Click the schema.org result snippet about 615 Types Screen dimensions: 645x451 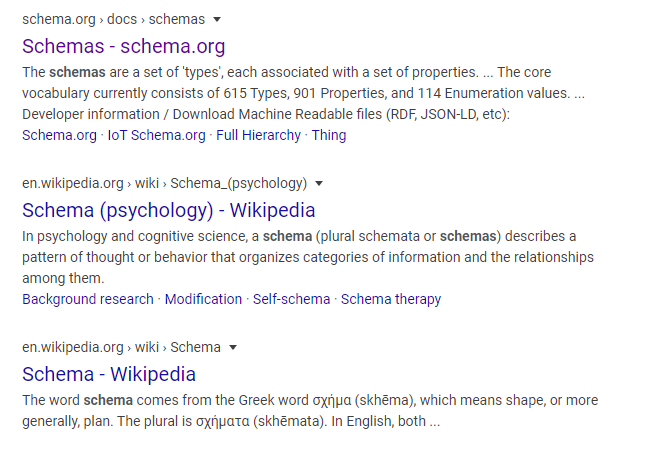pos(304,93)
